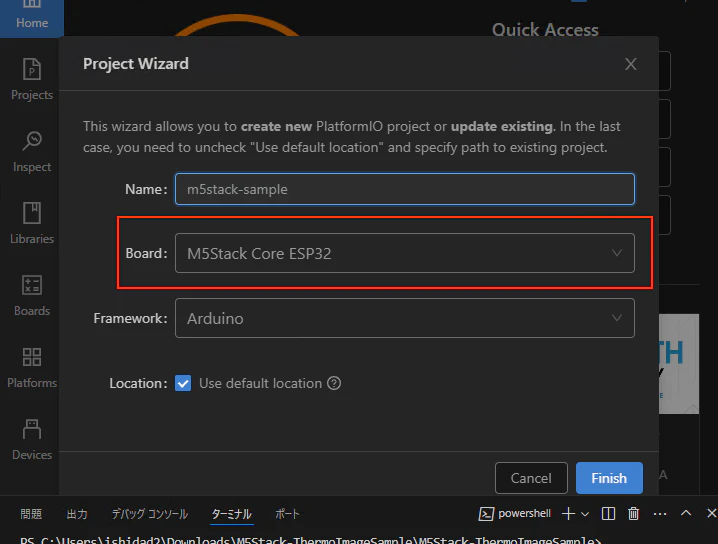This screenshot has width=718, height=544.
Task: Open the Devices section
Action: point(32,439)
